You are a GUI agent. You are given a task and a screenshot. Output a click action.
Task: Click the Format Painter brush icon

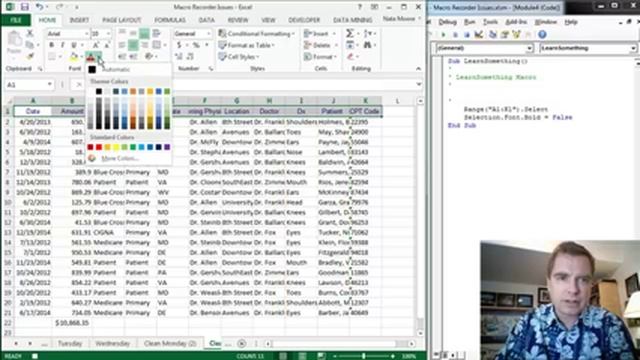point(30,56)
